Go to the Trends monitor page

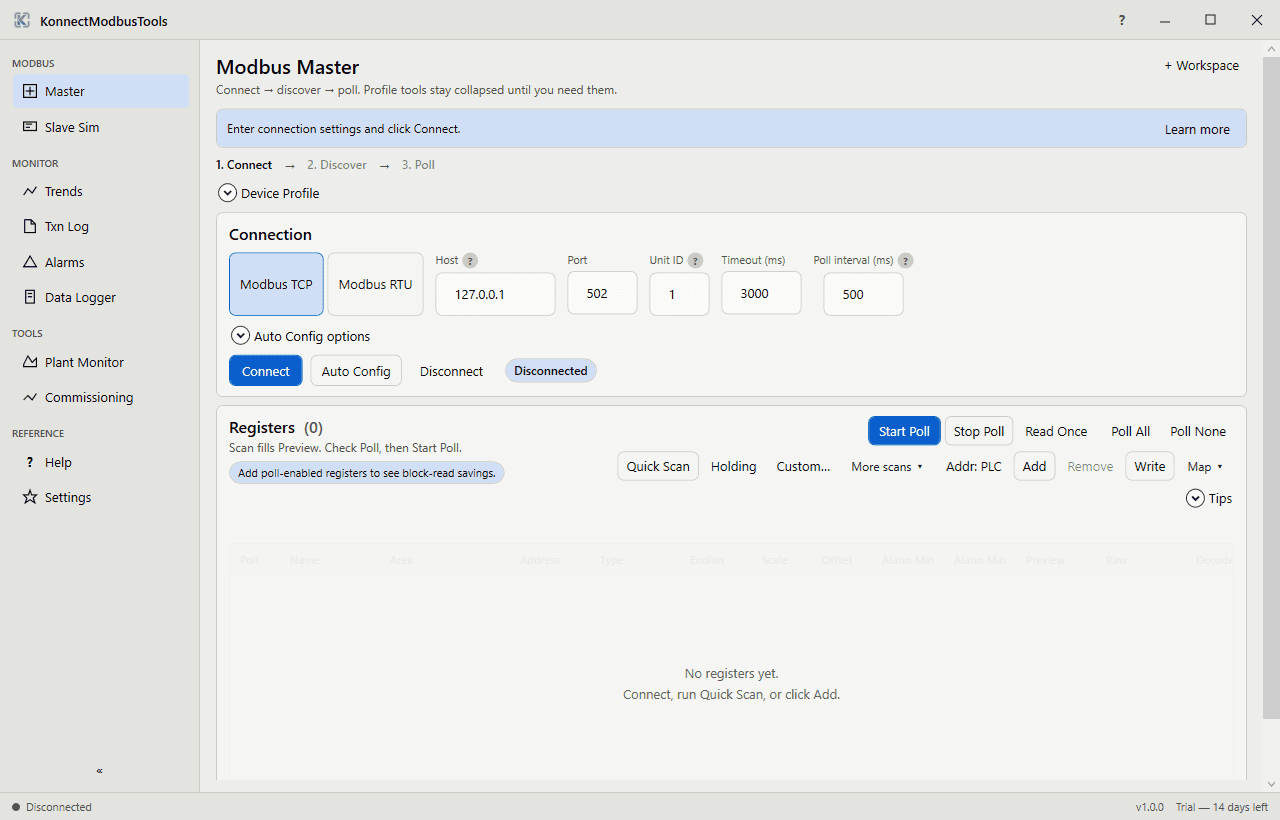(x=101, y=191)
